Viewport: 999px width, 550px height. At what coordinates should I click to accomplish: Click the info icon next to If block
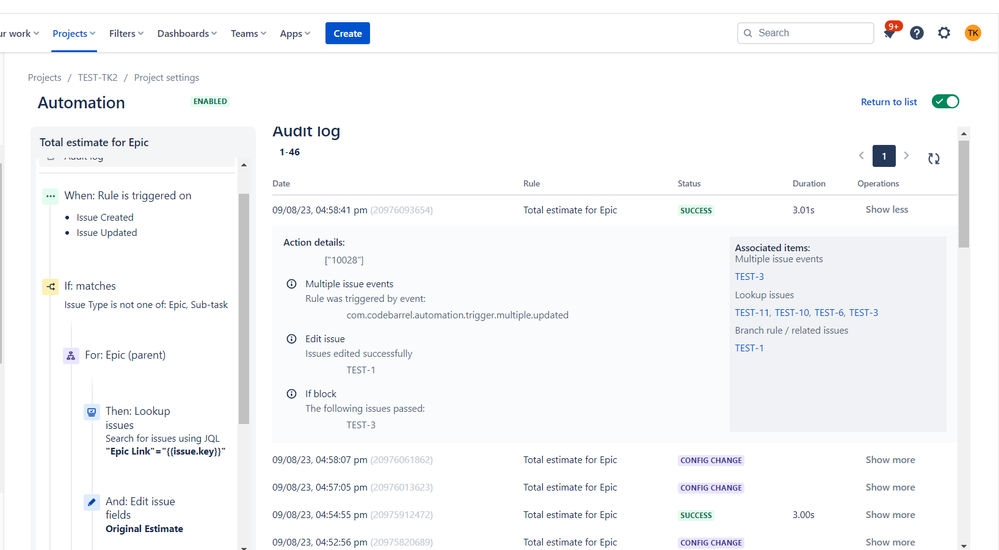point(291,394)
